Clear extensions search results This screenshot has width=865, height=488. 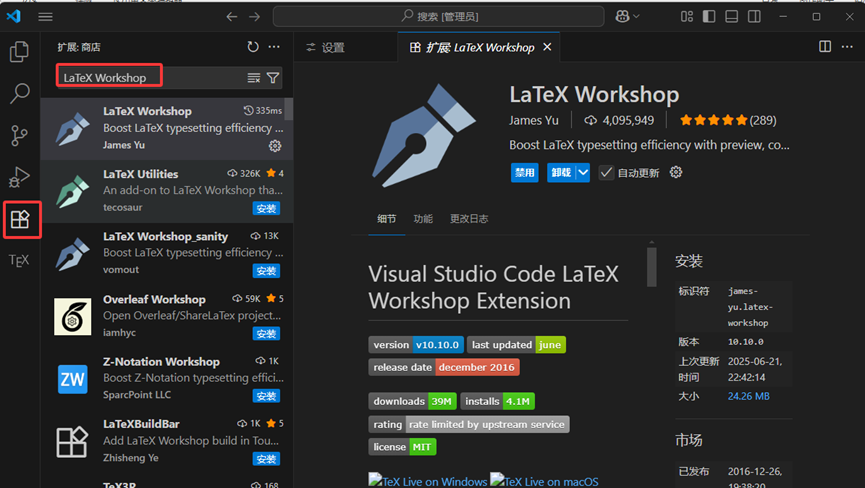pyautogui.click(x=254, y=78)
